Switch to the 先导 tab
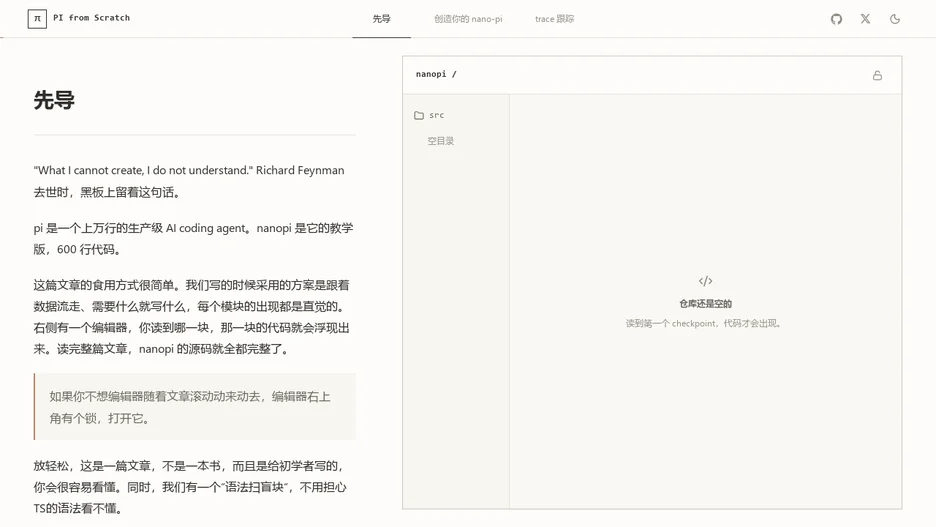The image size is (936, 527). (381, 19)
